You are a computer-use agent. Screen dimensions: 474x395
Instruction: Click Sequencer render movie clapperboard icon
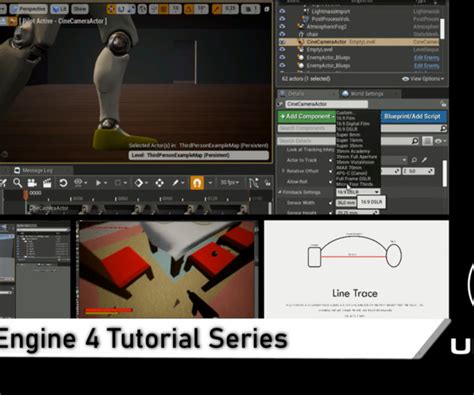tap(47, 183)
